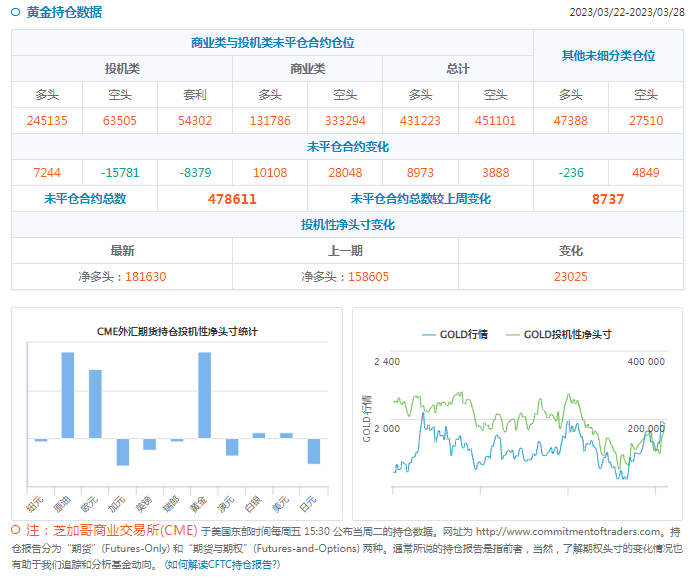Click the 总计 column group header

point(458,69)
